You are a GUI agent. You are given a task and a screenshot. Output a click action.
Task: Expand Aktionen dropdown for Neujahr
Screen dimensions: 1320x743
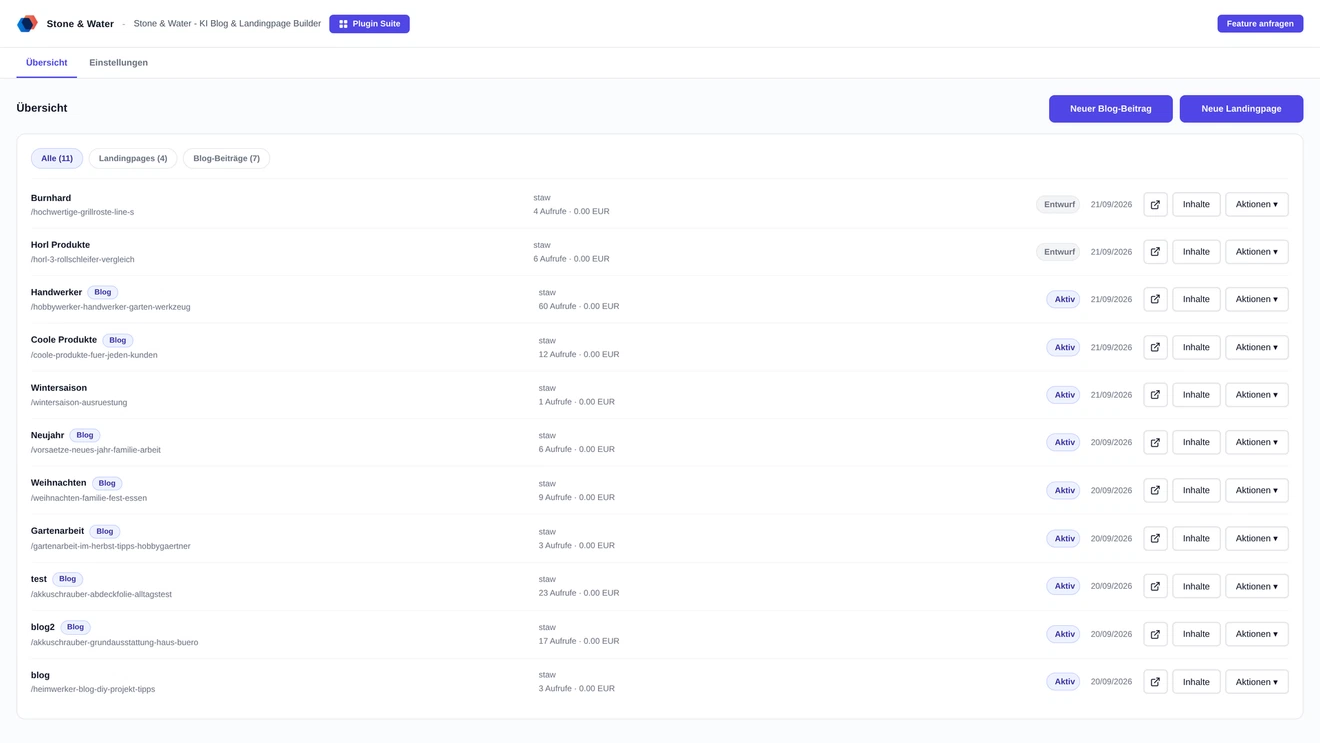[x=1256, y=442]
